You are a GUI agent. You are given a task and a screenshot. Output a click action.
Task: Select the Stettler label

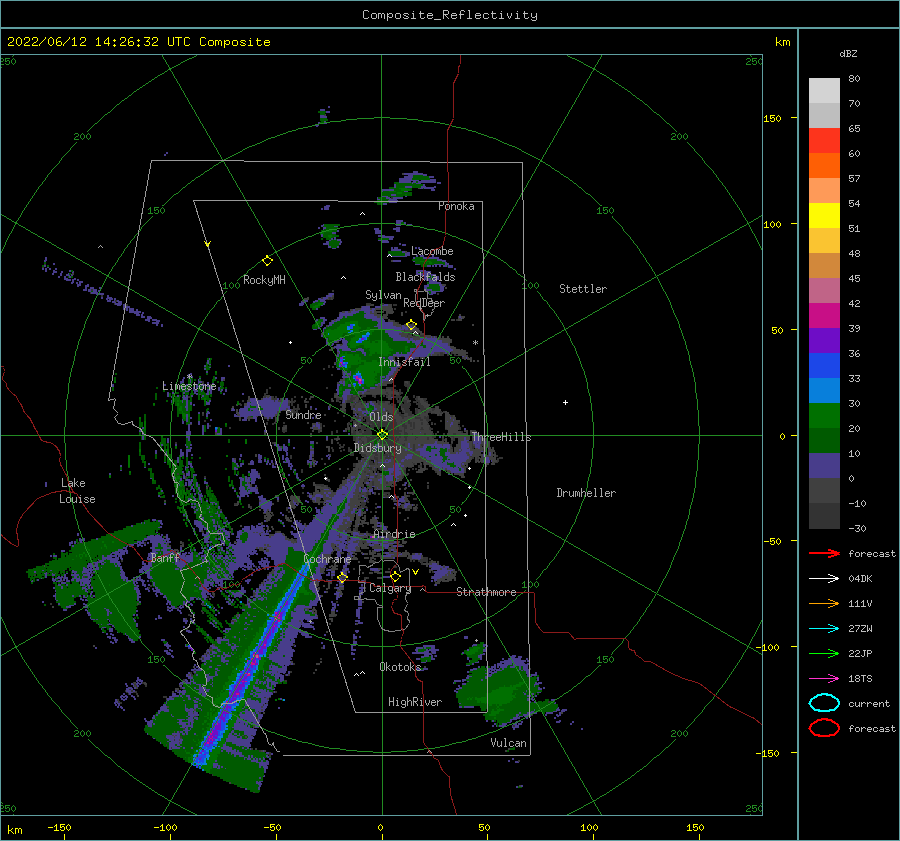point(583,289)
